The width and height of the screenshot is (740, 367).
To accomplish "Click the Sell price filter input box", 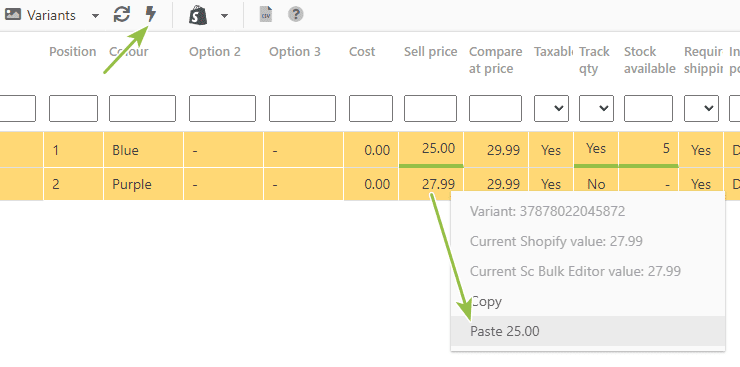I will tap(430, 108).
